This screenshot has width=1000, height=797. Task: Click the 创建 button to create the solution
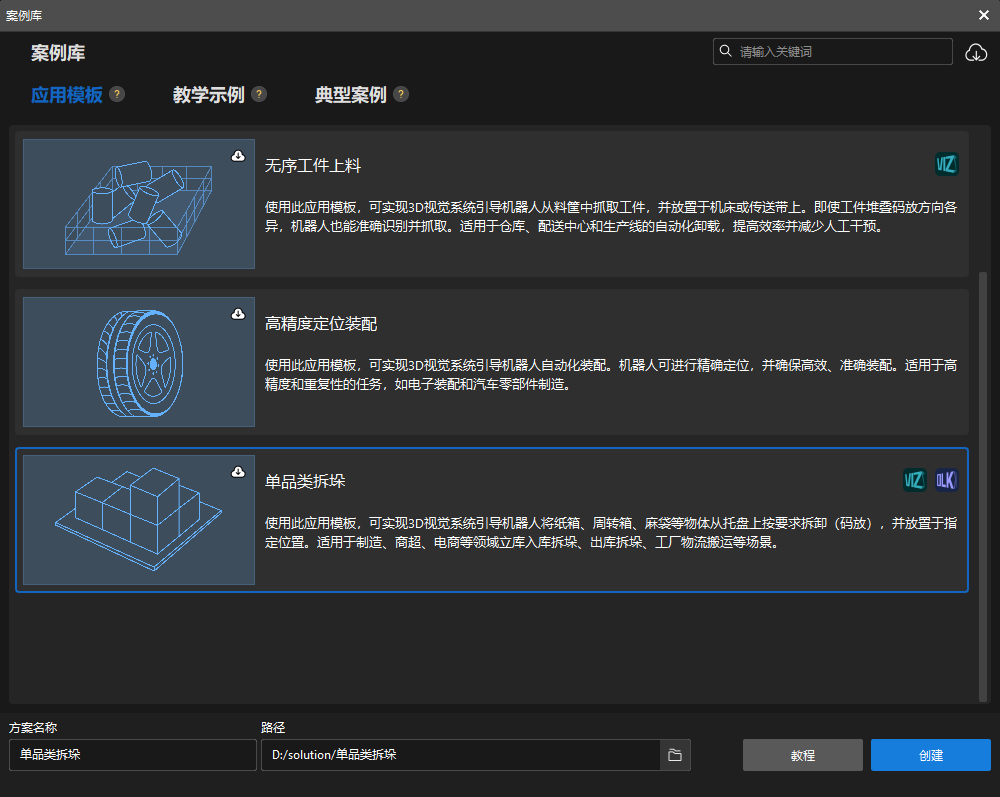(x=930, y=755)
